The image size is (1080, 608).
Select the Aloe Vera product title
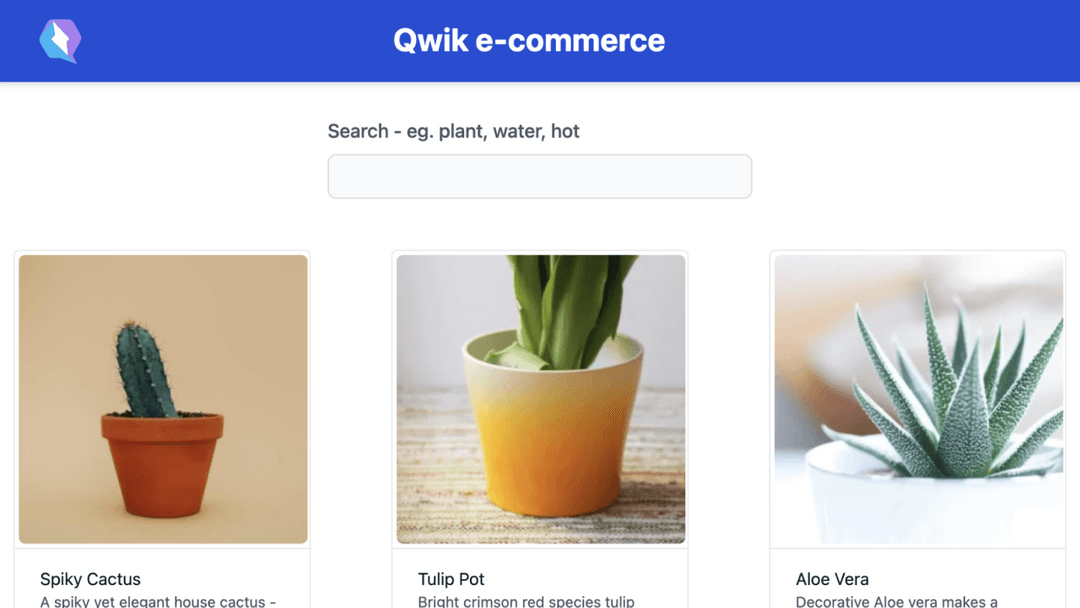[832, 579]
